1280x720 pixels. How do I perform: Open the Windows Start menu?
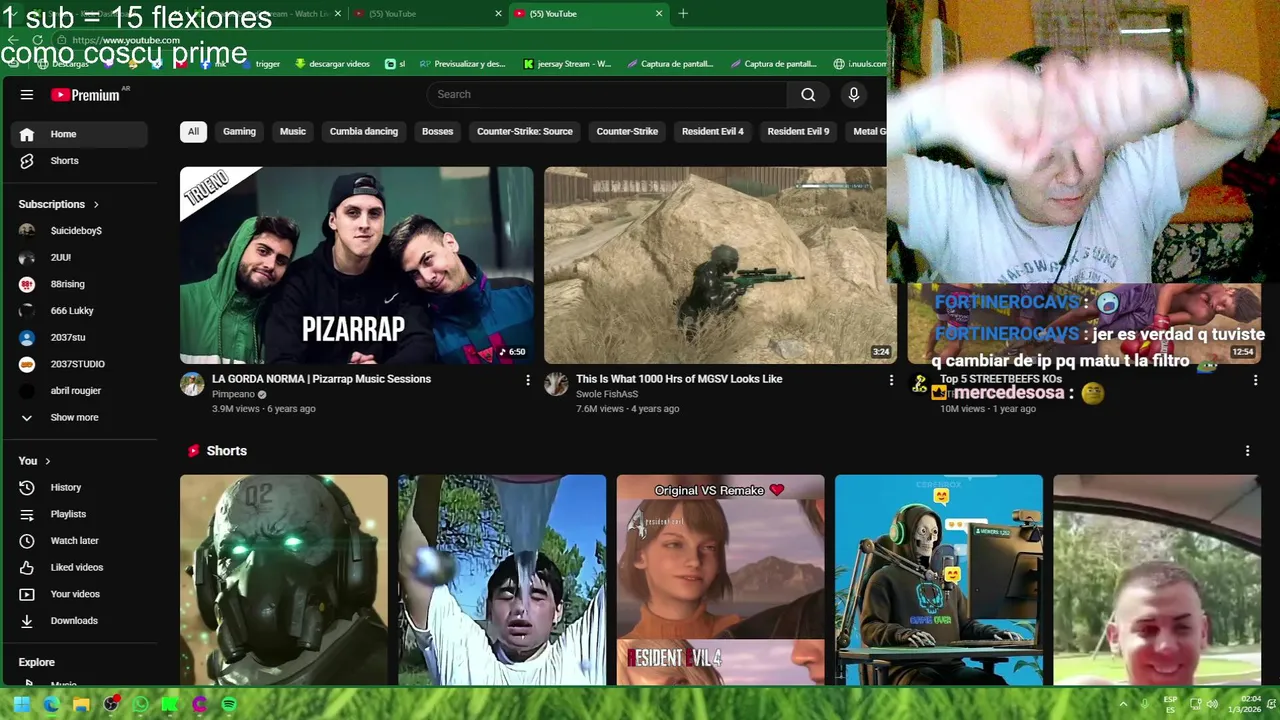point(21,704)
